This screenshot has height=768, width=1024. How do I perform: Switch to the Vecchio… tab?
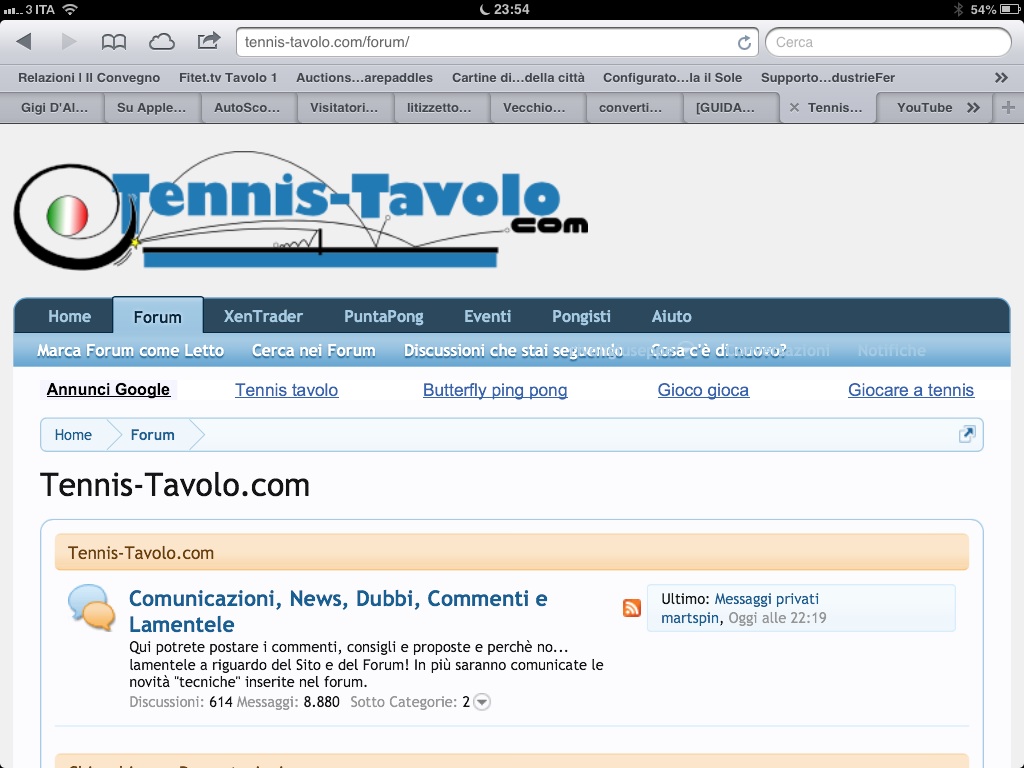click(534, 108)
